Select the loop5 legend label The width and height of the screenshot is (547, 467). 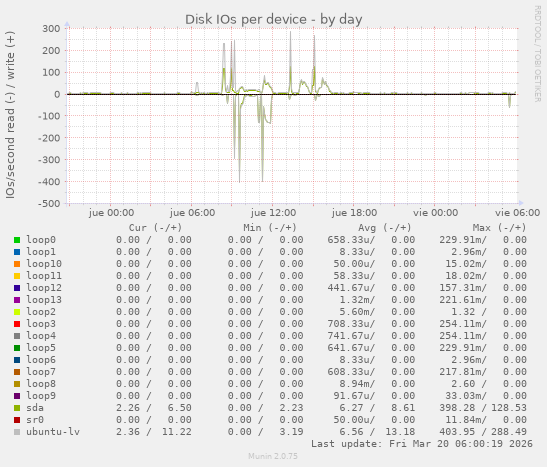coord(41,348)
